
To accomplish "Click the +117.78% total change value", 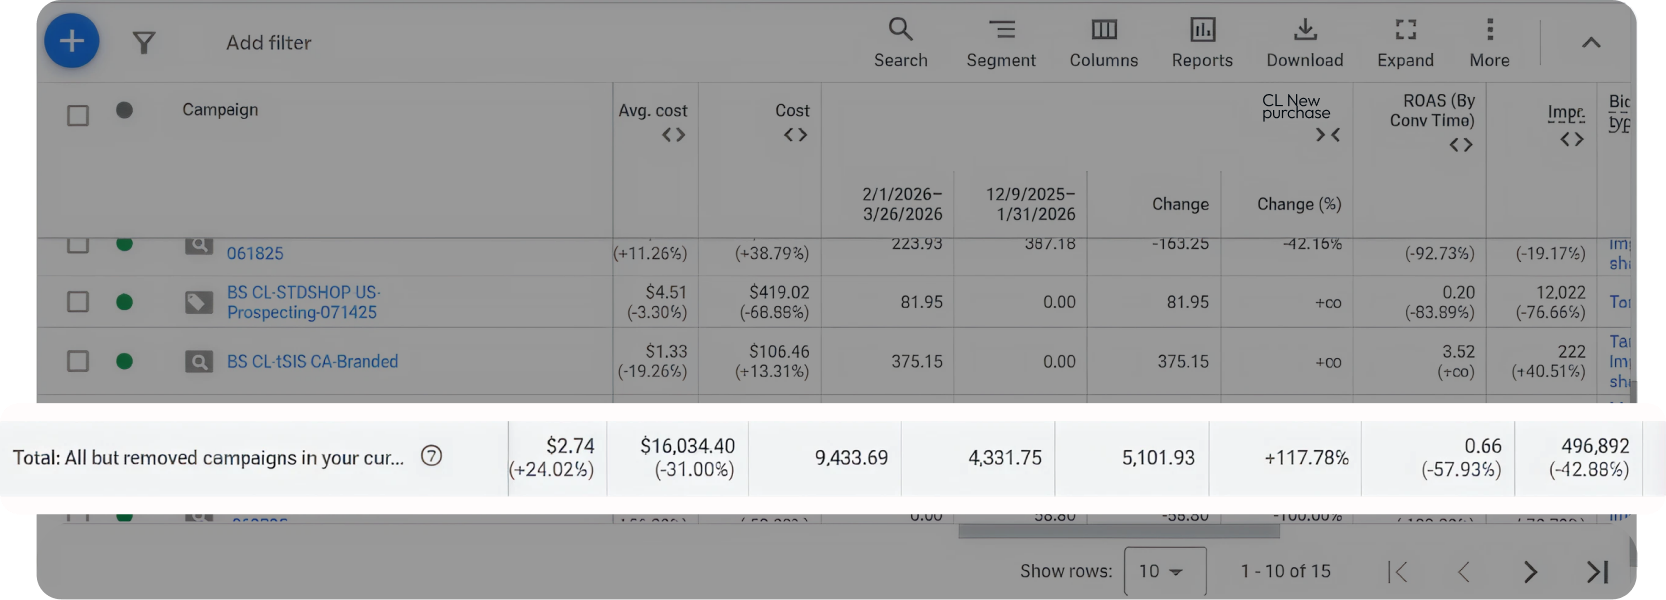I will (1306, 458).
